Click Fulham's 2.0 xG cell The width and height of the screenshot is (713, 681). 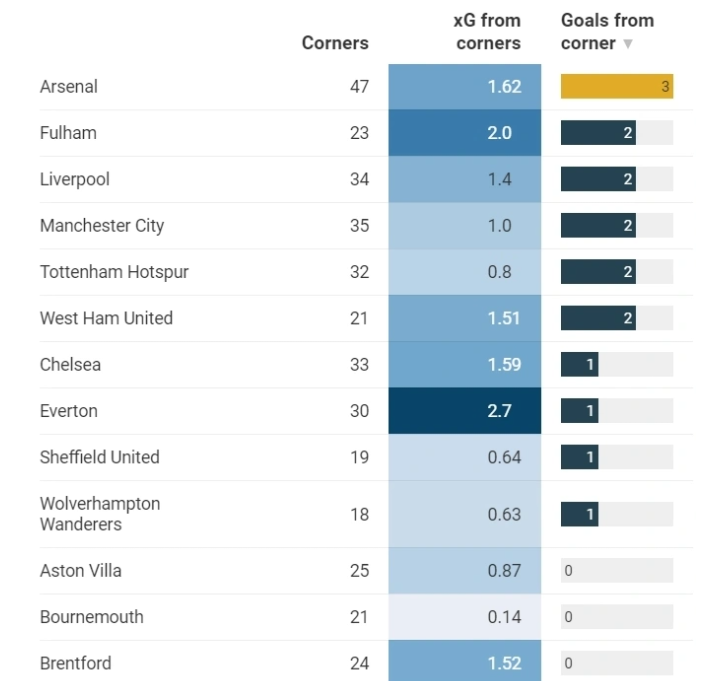465,133
